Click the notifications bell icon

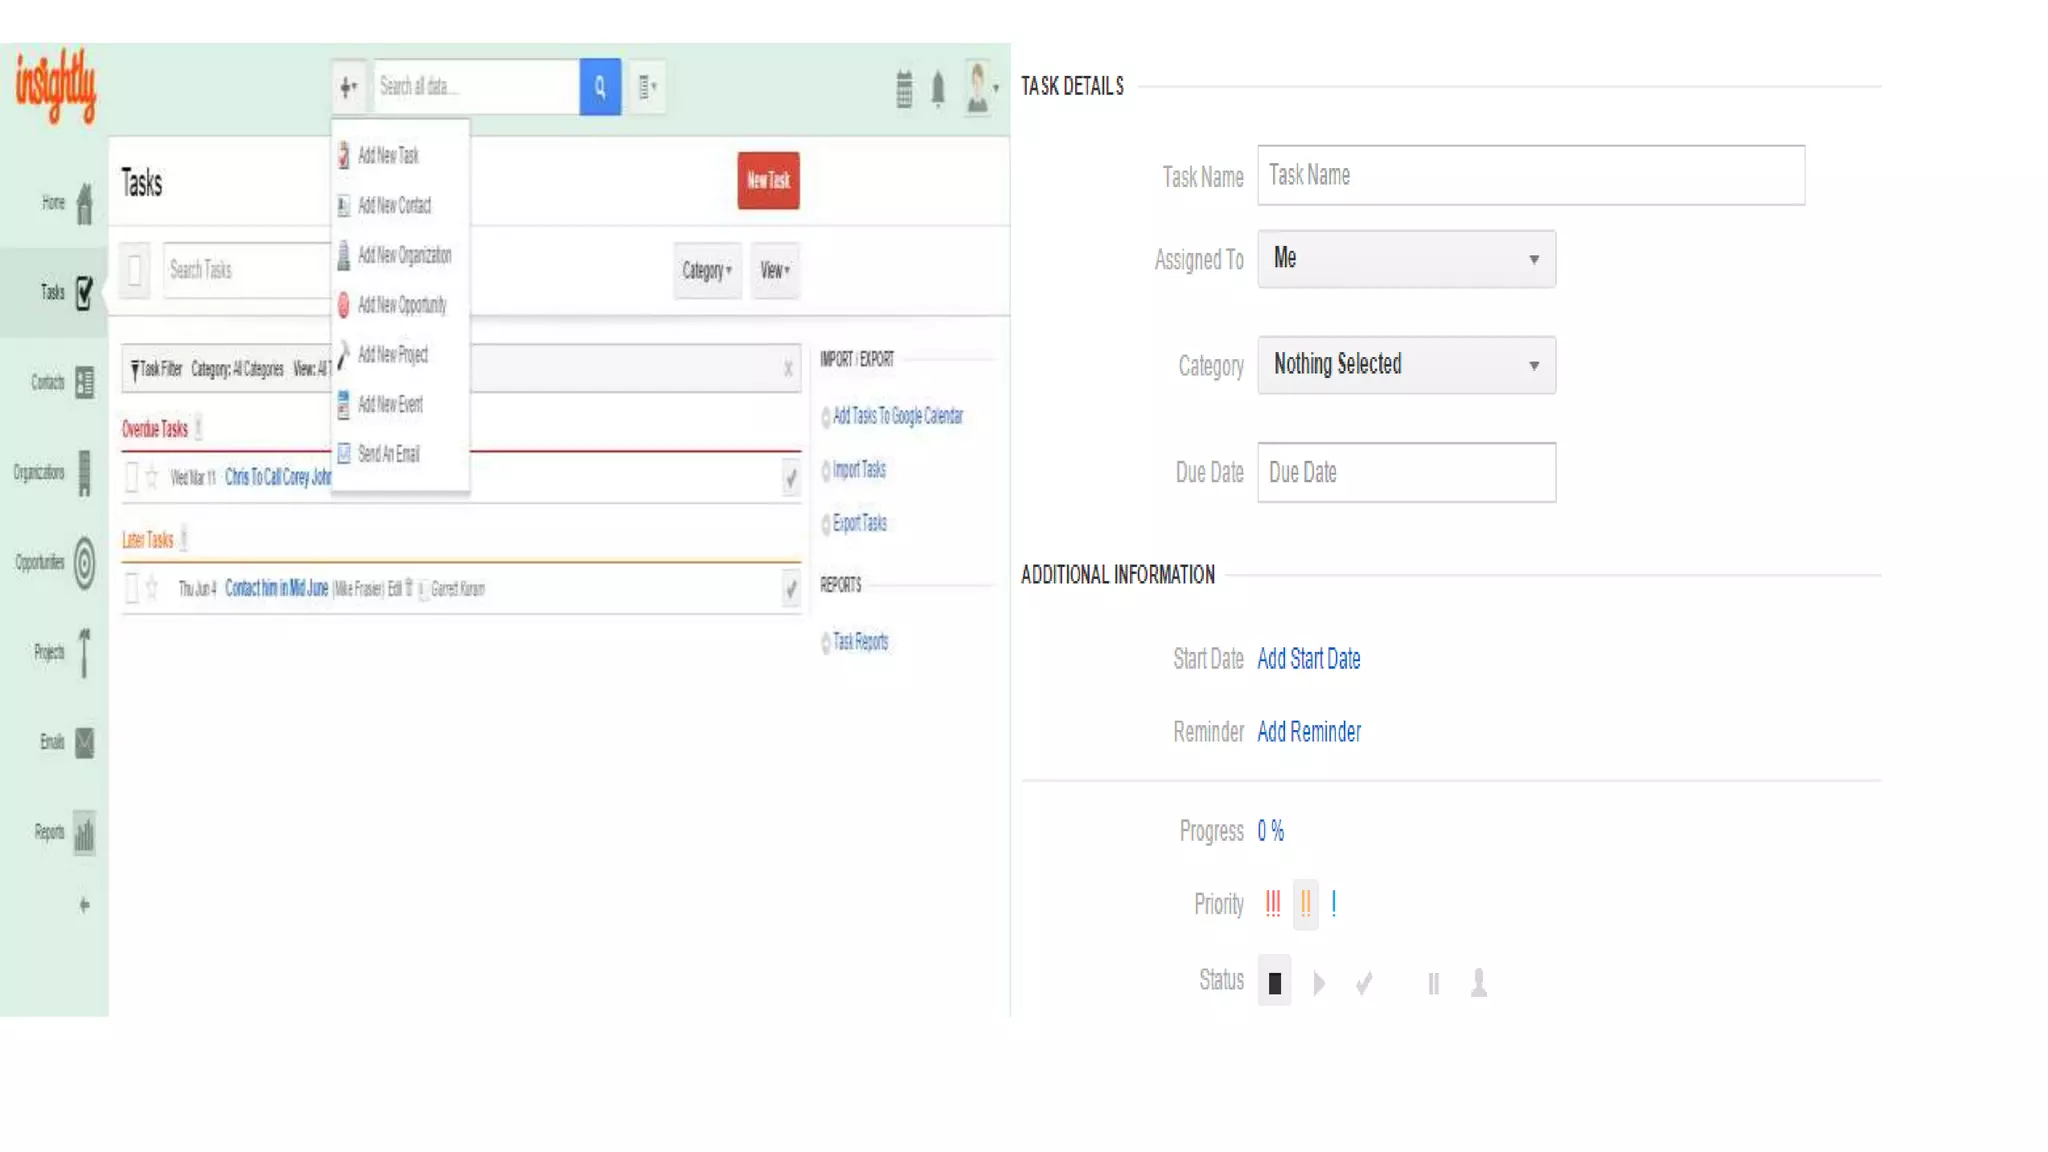pos(938,89)
